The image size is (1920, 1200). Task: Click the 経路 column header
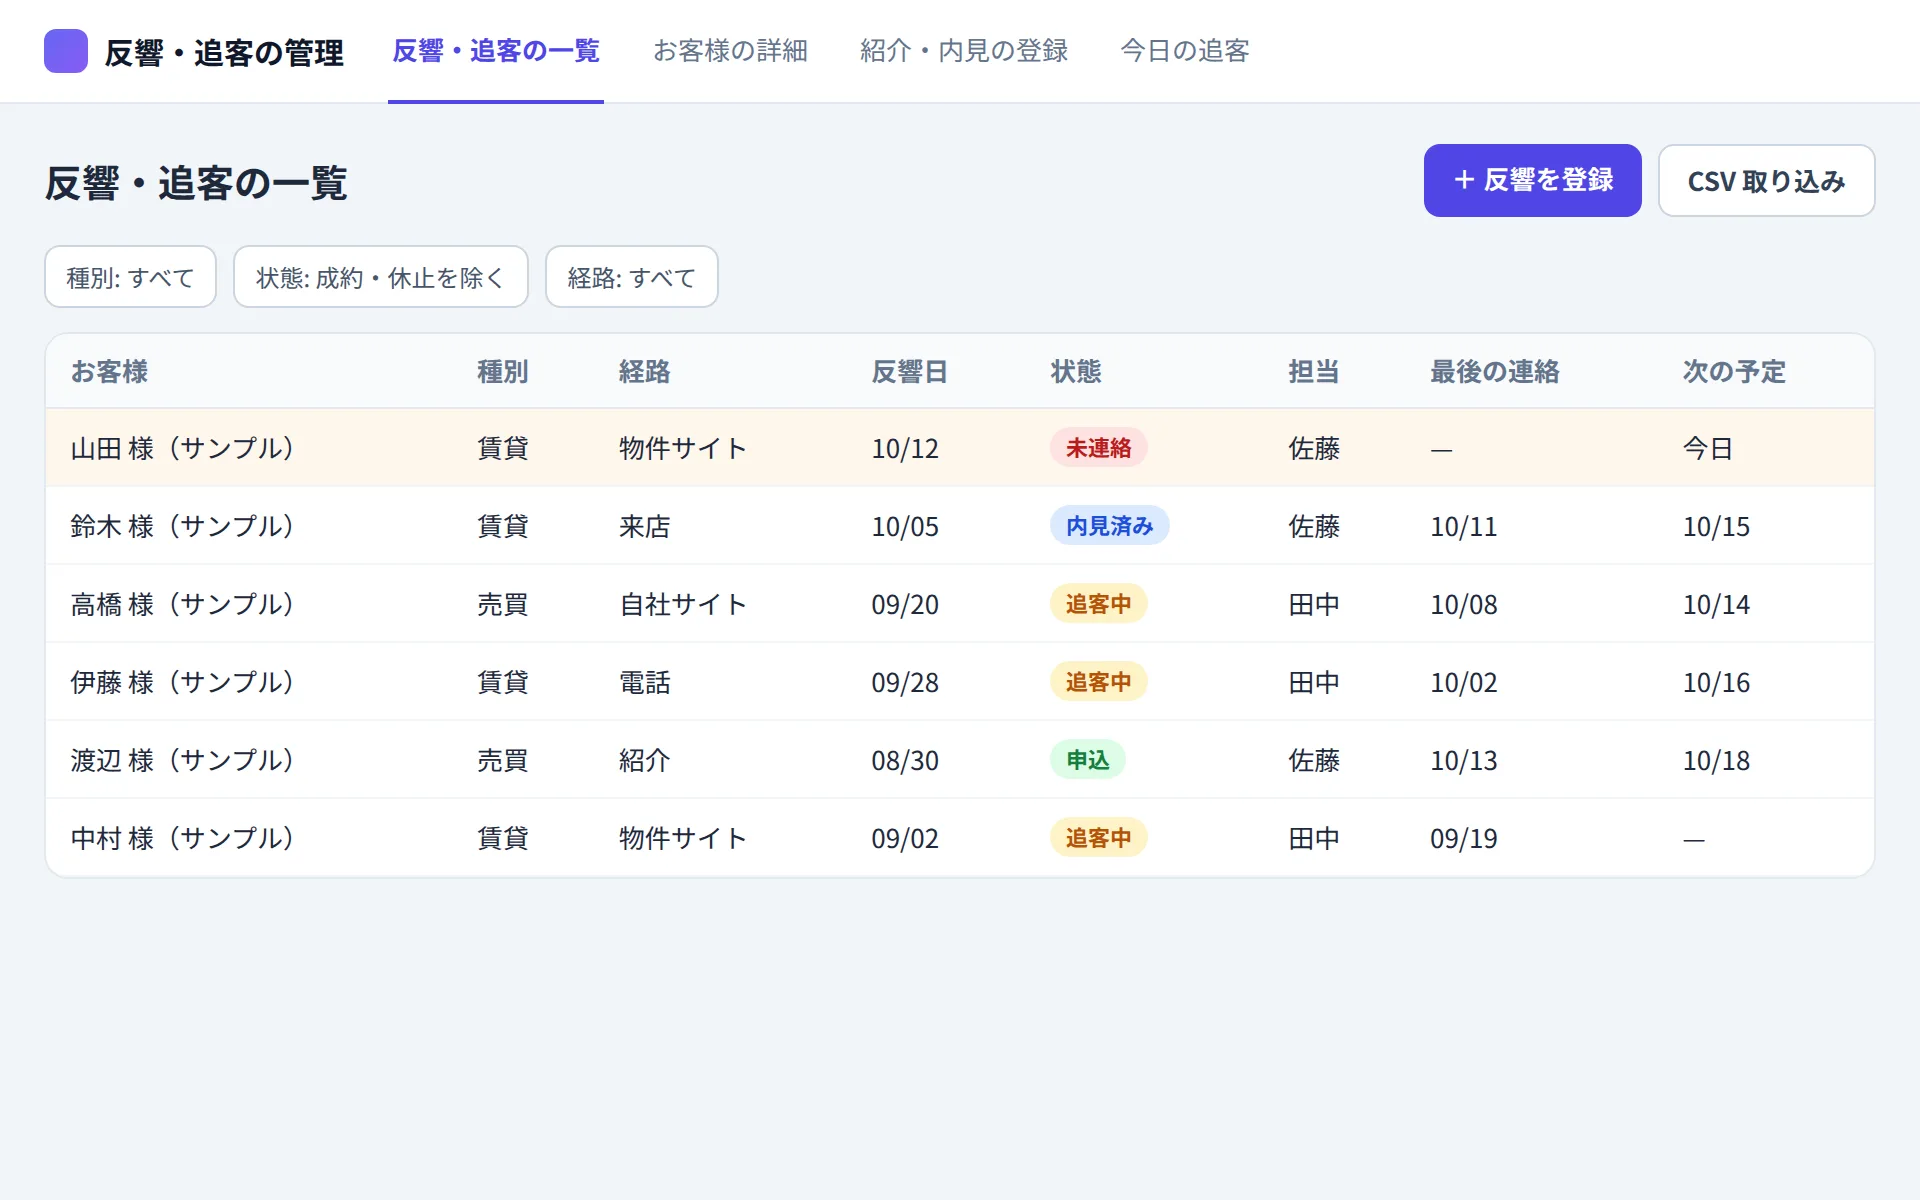tap(644, 372)
